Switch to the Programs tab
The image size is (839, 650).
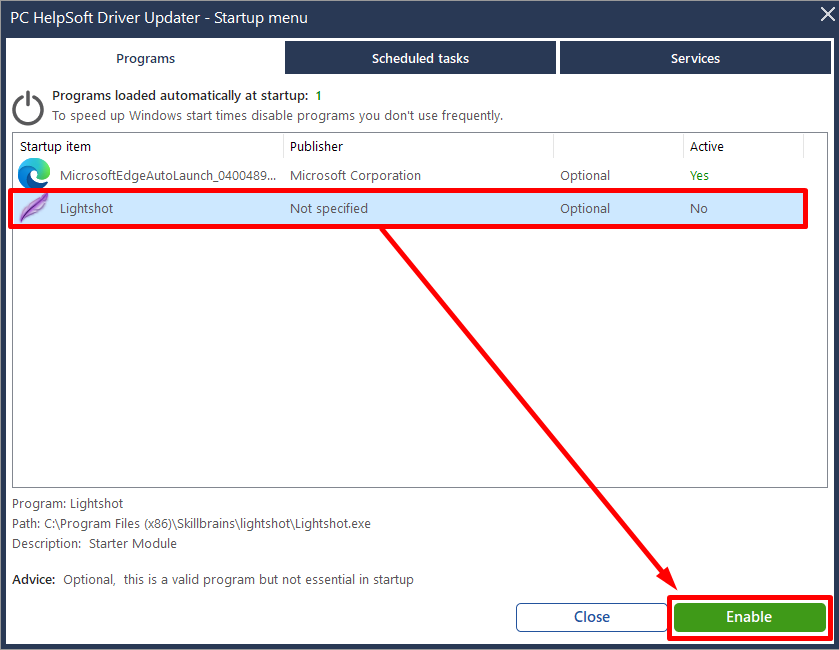(146, 58)
